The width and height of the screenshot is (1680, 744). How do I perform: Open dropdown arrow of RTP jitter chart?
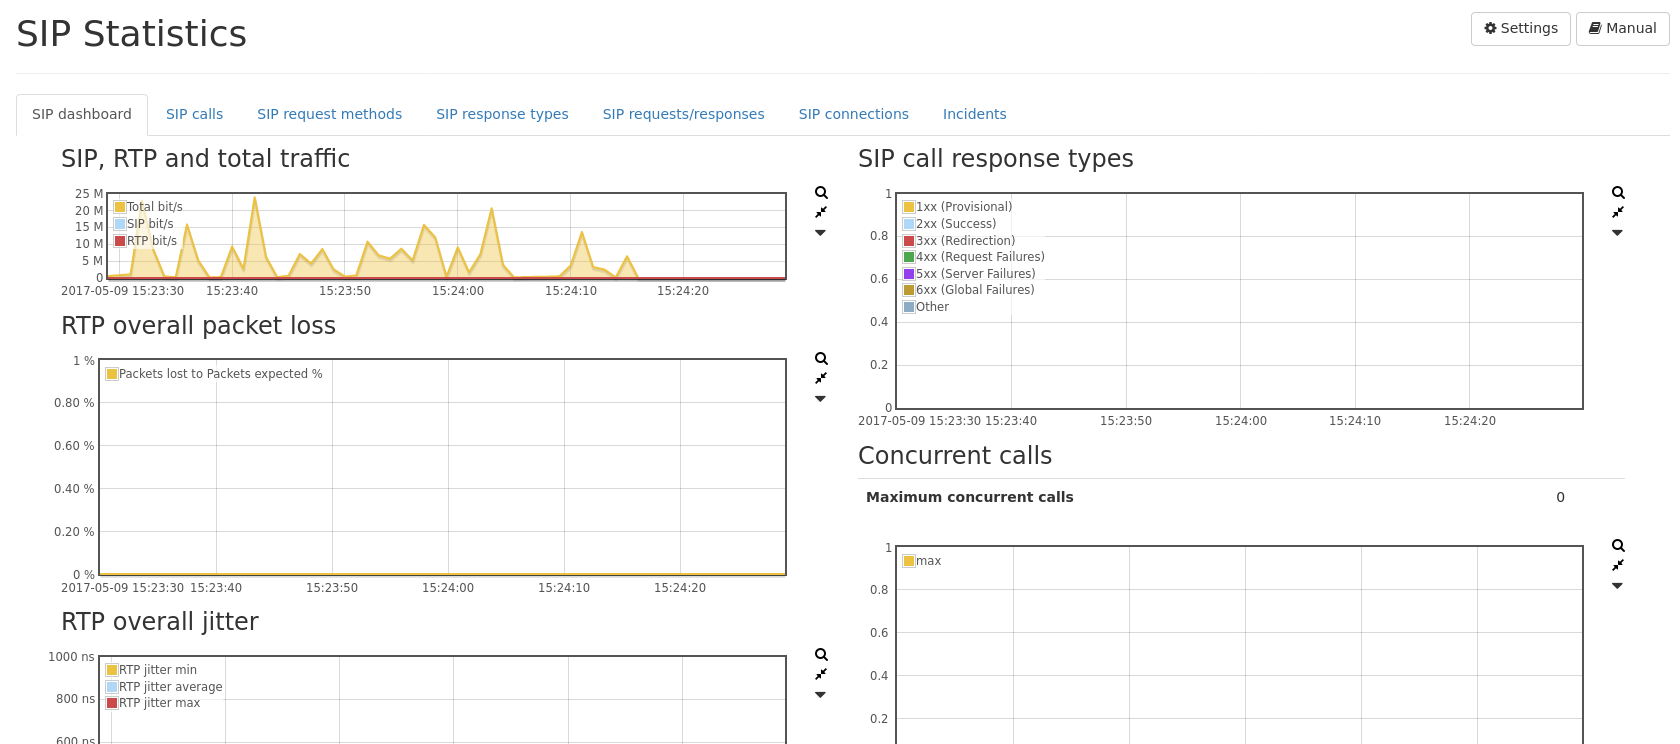click(820, 695)
